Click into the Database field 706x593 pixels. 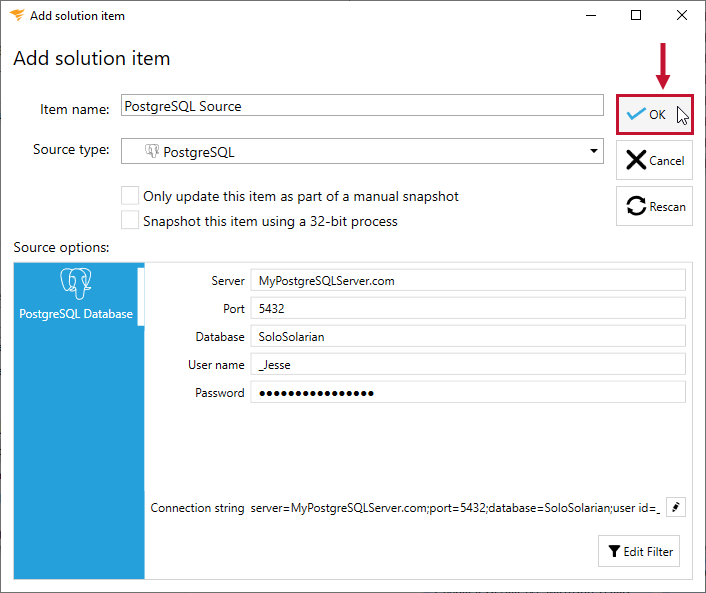pos(468,336)
